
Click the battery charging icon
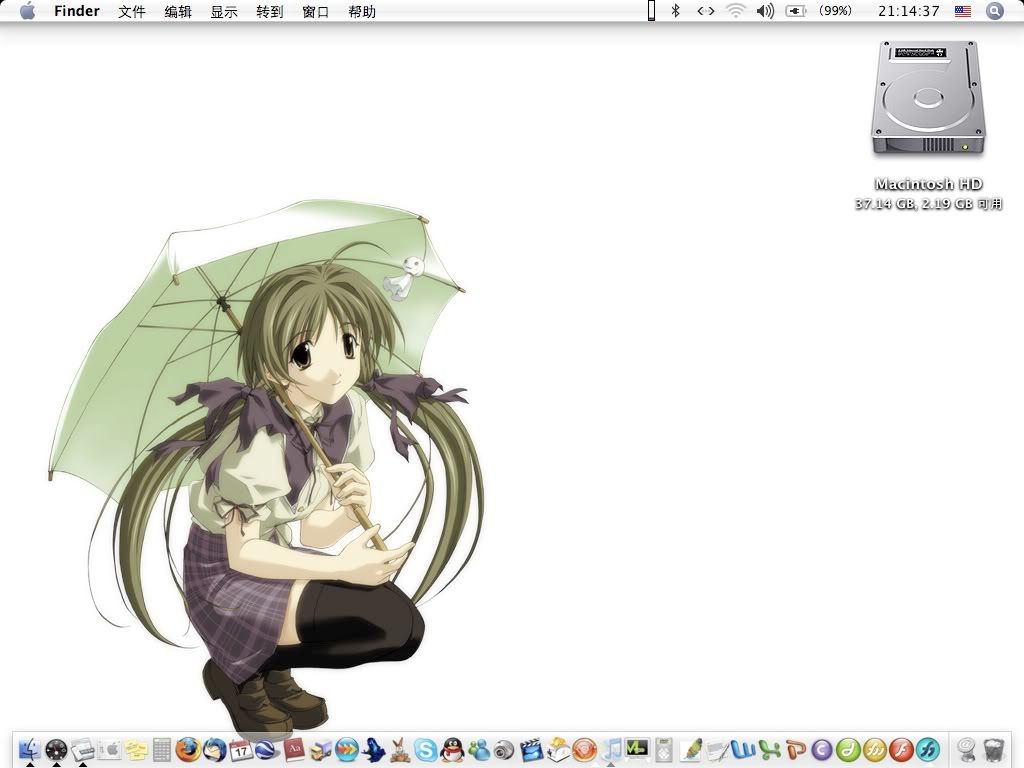[x=795, y=10]
